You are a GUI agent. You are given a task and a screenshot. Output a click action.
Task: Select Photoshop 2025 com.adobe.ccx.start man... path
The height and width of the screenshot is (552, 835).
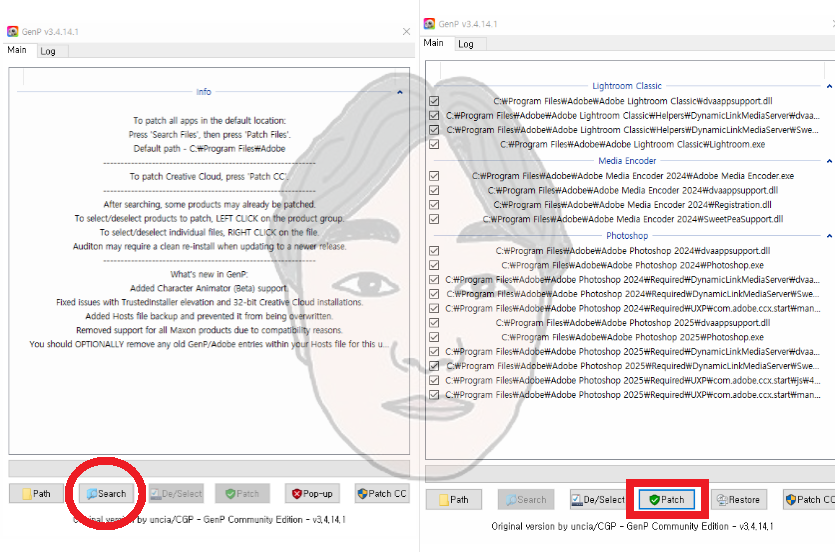tap(633, 394)
